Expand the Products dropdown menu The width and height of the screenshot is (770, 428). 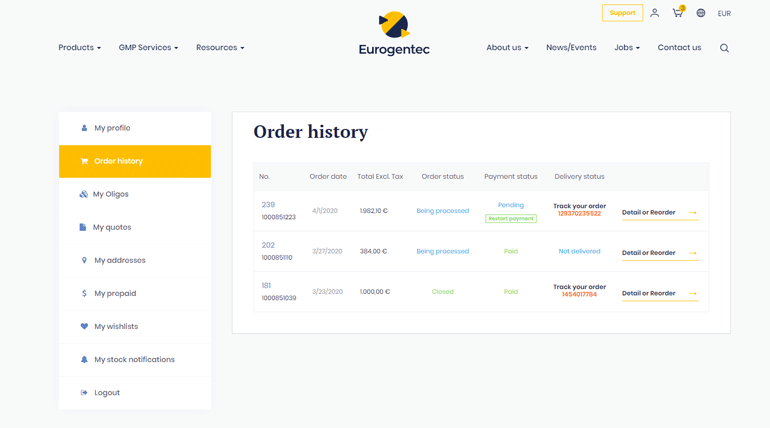click(79, 48)
